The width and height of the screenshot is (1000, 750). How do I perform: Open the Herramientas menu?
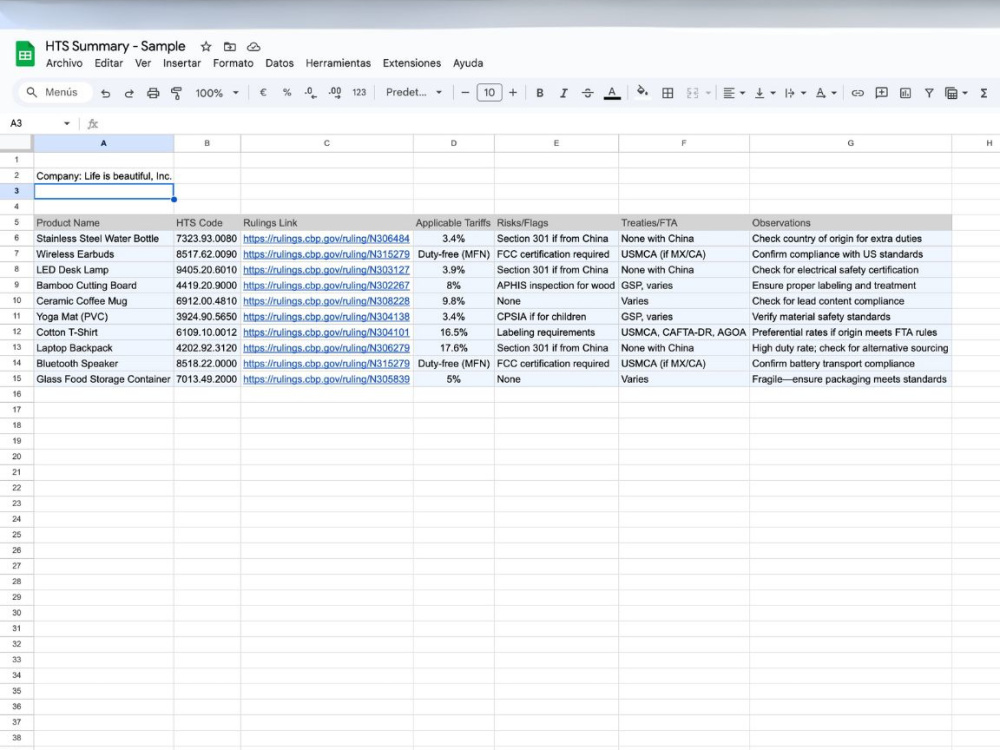pos(338,63)
